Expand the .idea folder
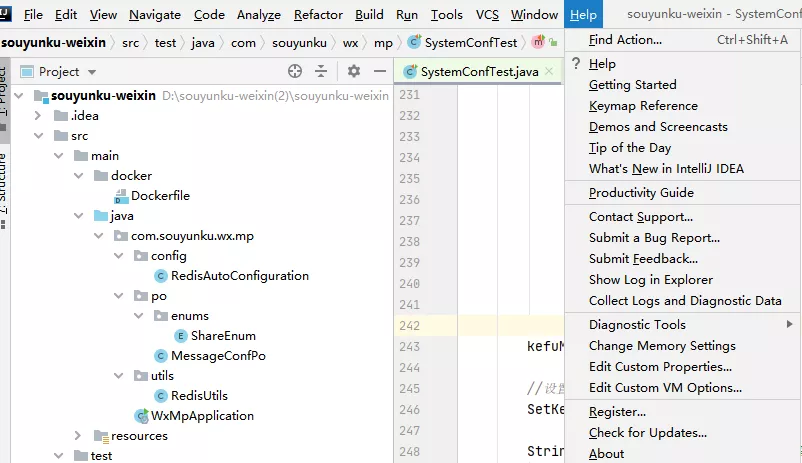The width and height of the screenshot is (802, 463). [37, 116]
